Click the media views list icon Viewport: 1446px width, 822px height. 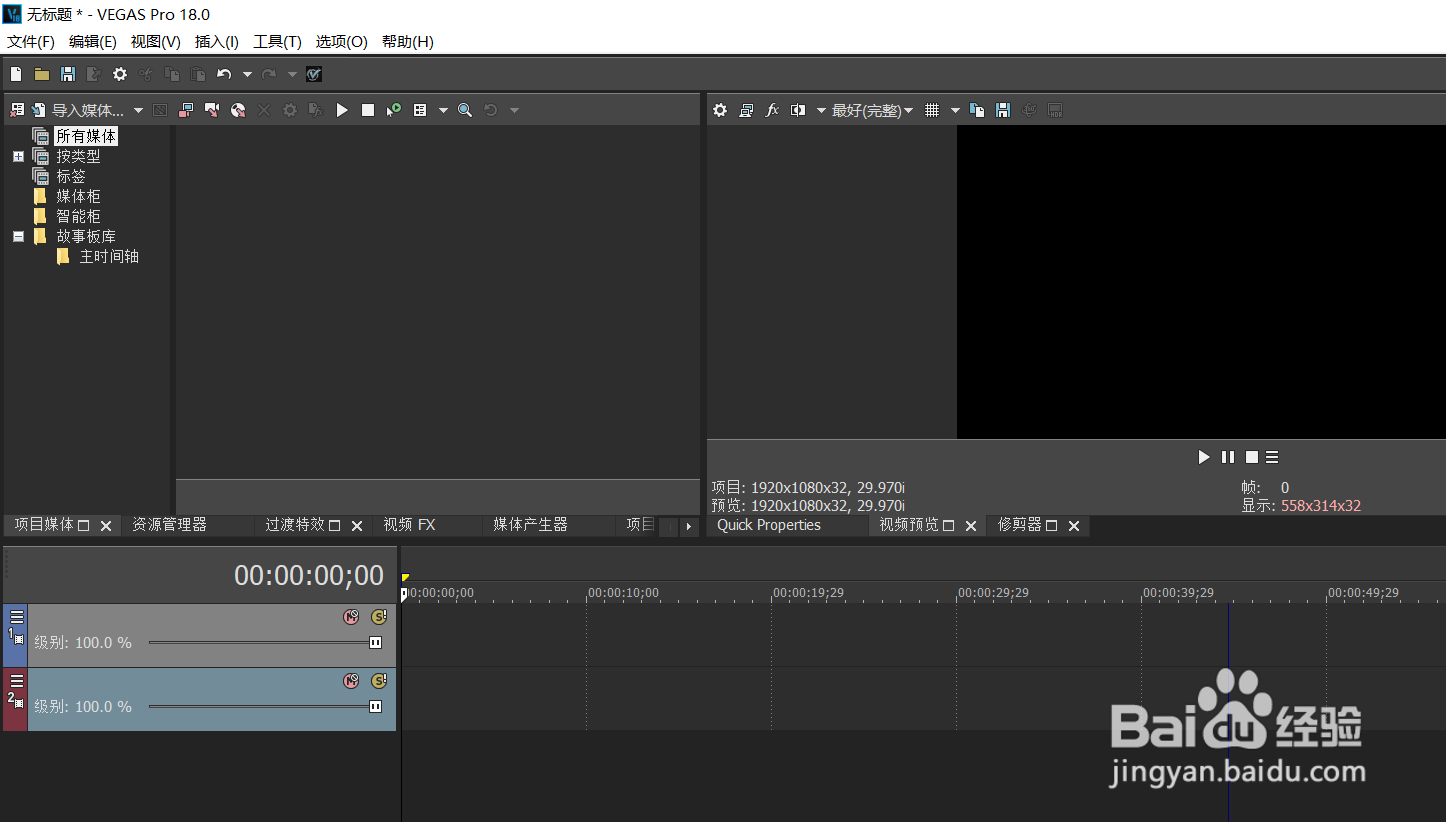point(420,110)
